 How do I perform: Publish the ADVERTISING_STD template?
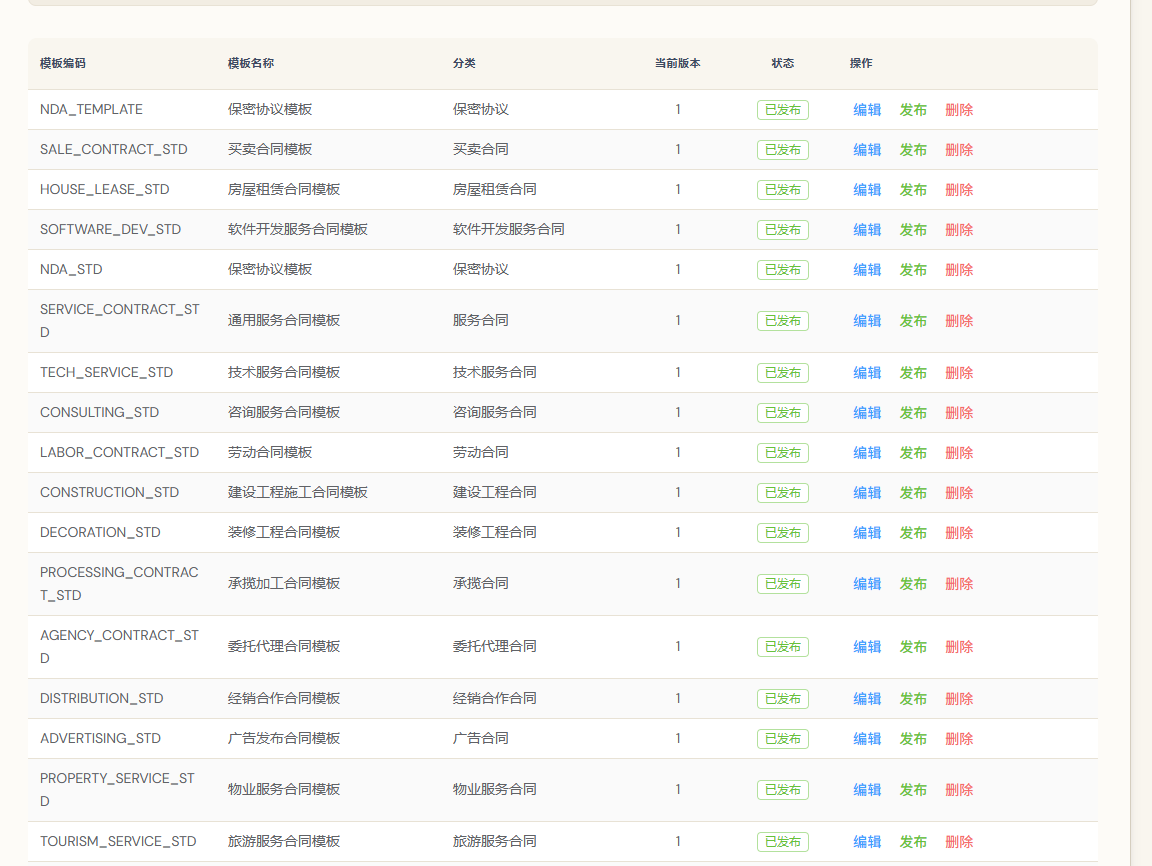[x=913, y=739]
